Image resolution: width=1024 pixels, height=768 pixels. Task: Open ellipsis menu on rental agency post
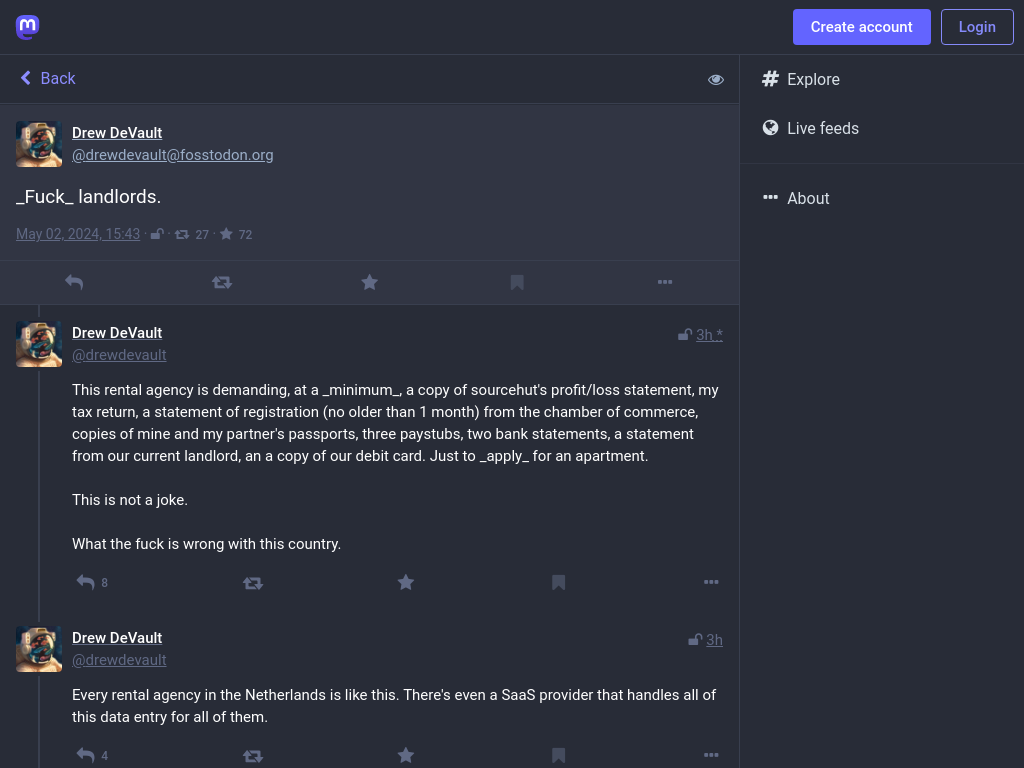click(711, 582)
